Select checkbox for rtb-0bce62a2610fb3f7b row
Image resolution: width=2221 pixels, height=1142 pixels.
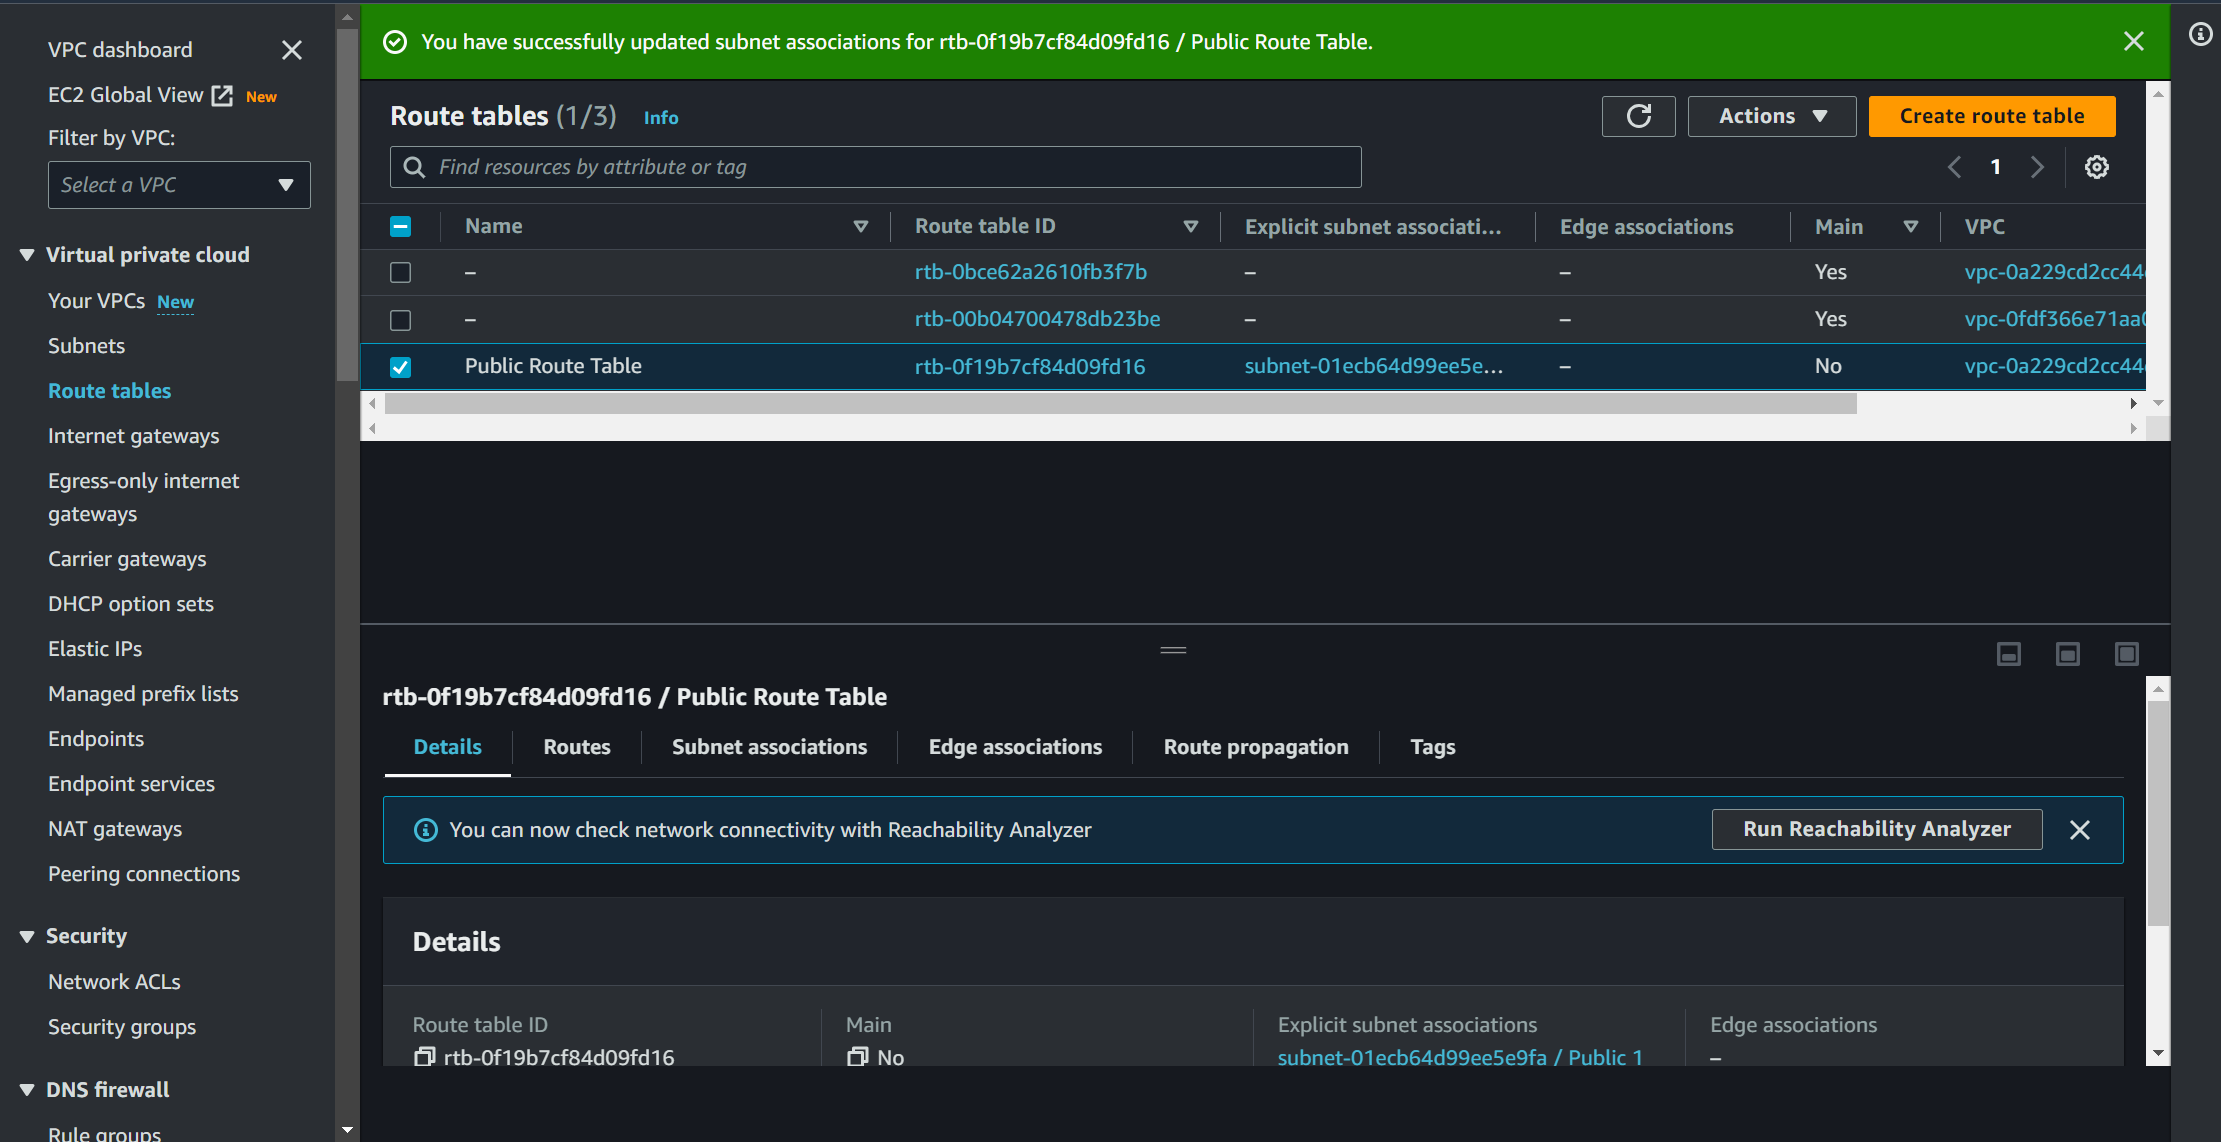tap(400, 272)
